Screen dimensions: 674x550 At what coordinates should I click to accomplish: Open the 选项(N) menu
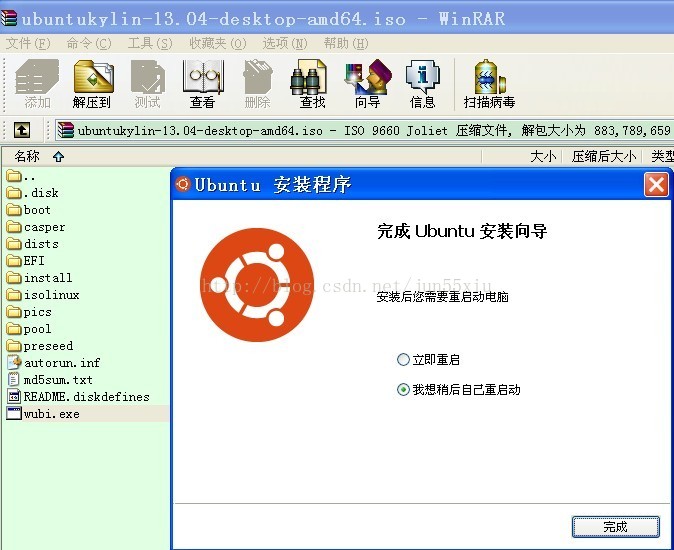[x=285, y=43]
